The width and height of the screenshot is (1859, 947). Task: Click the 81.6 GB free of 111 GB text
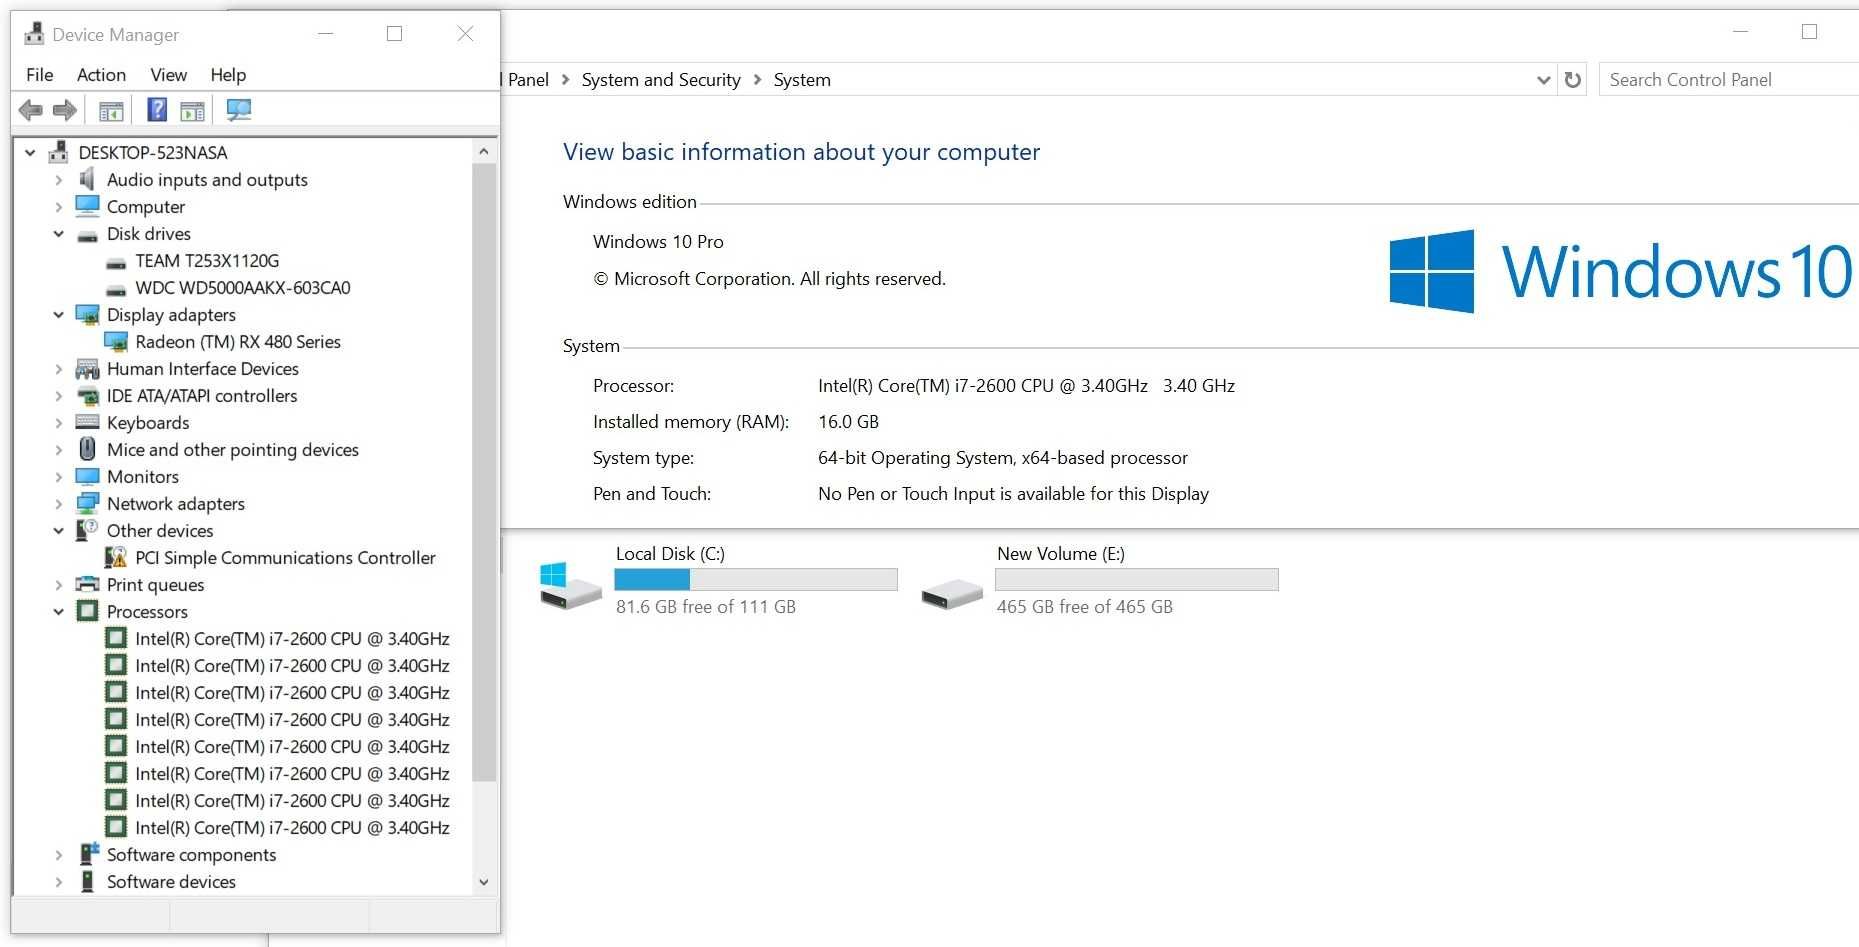point(706,607)
